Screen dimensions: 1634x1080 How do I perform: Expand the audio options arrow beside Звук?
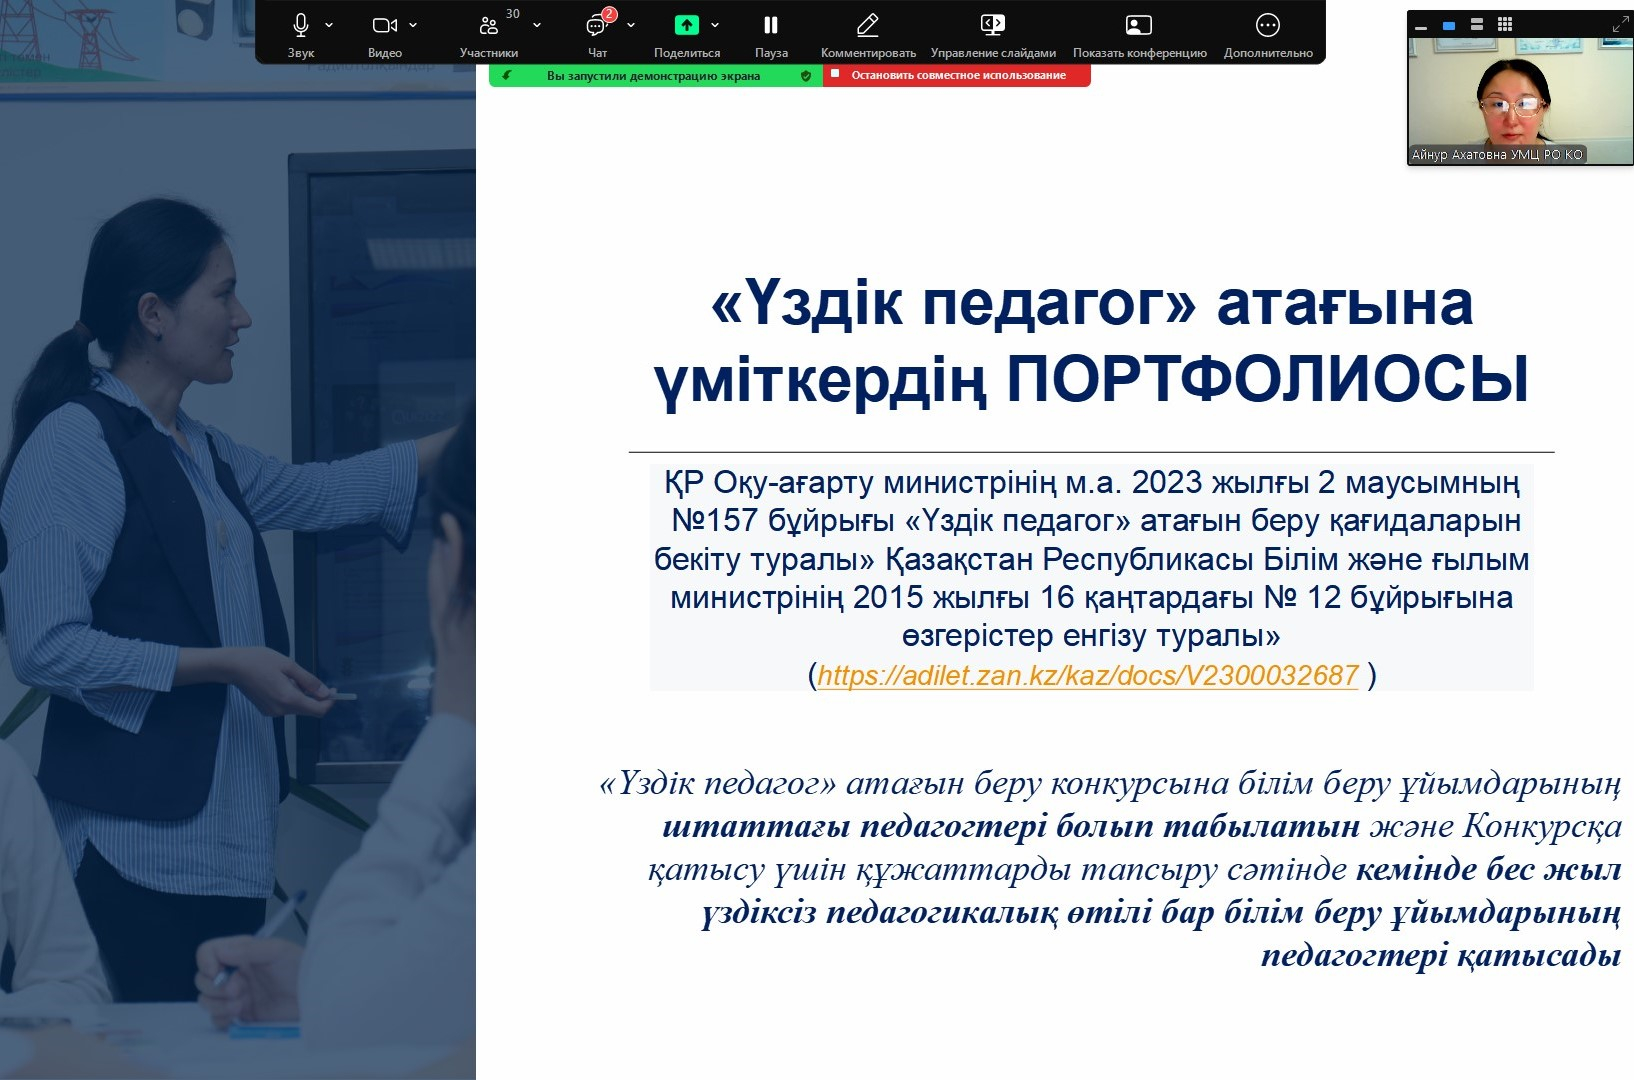coord(329,26)
